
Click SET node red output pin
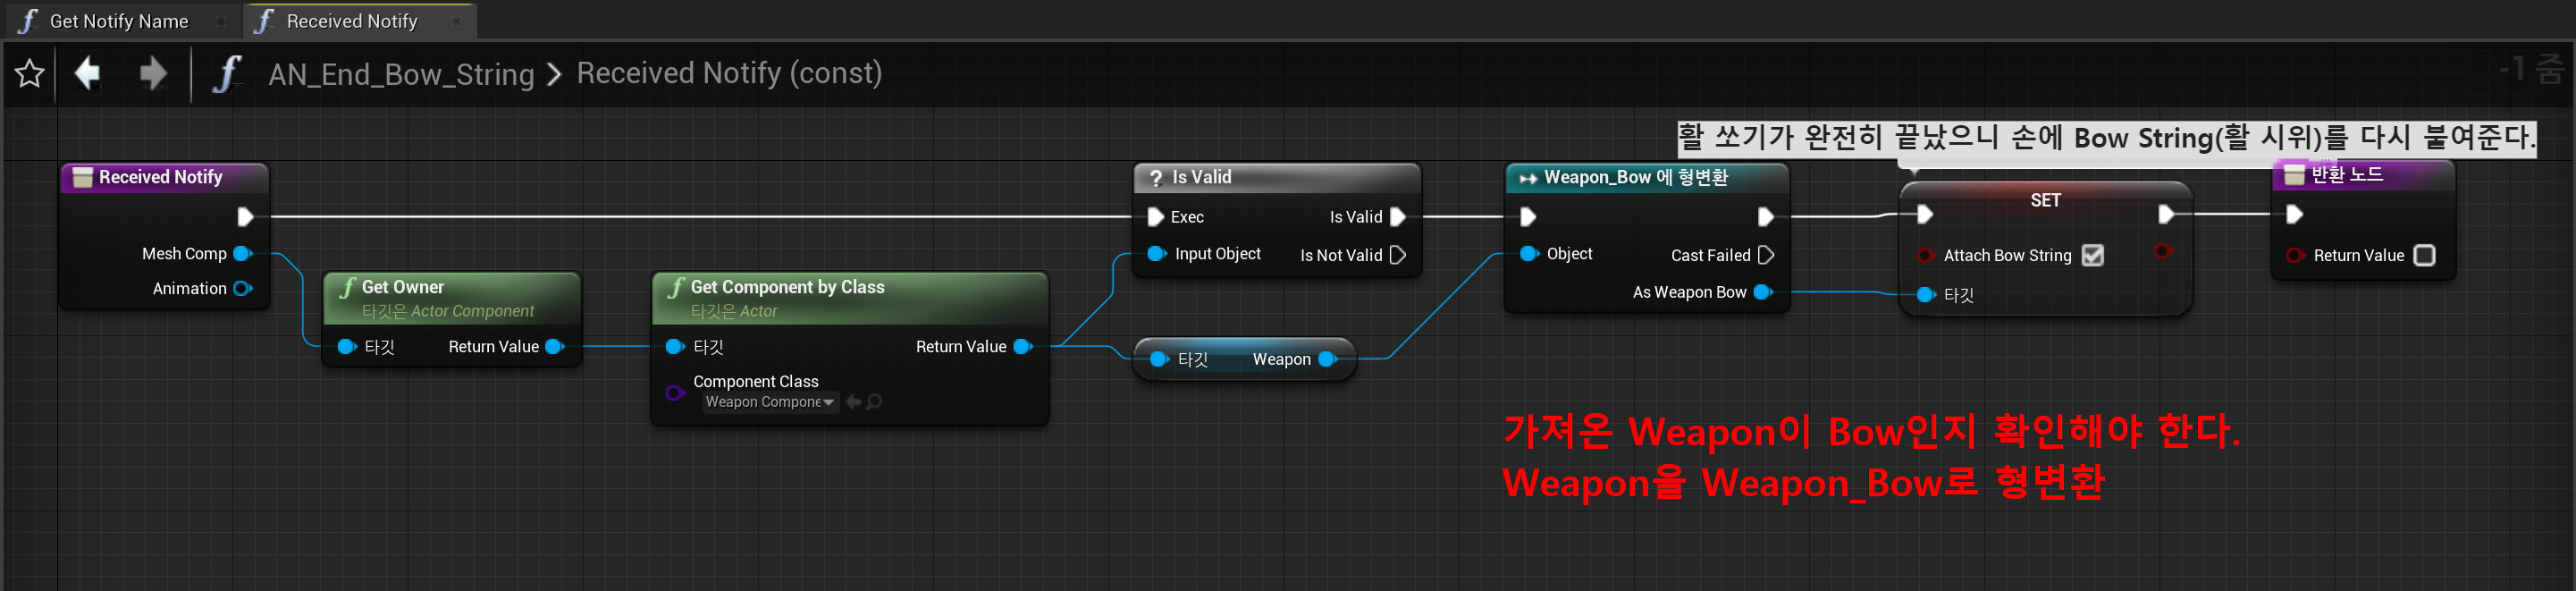(2163, 251)
